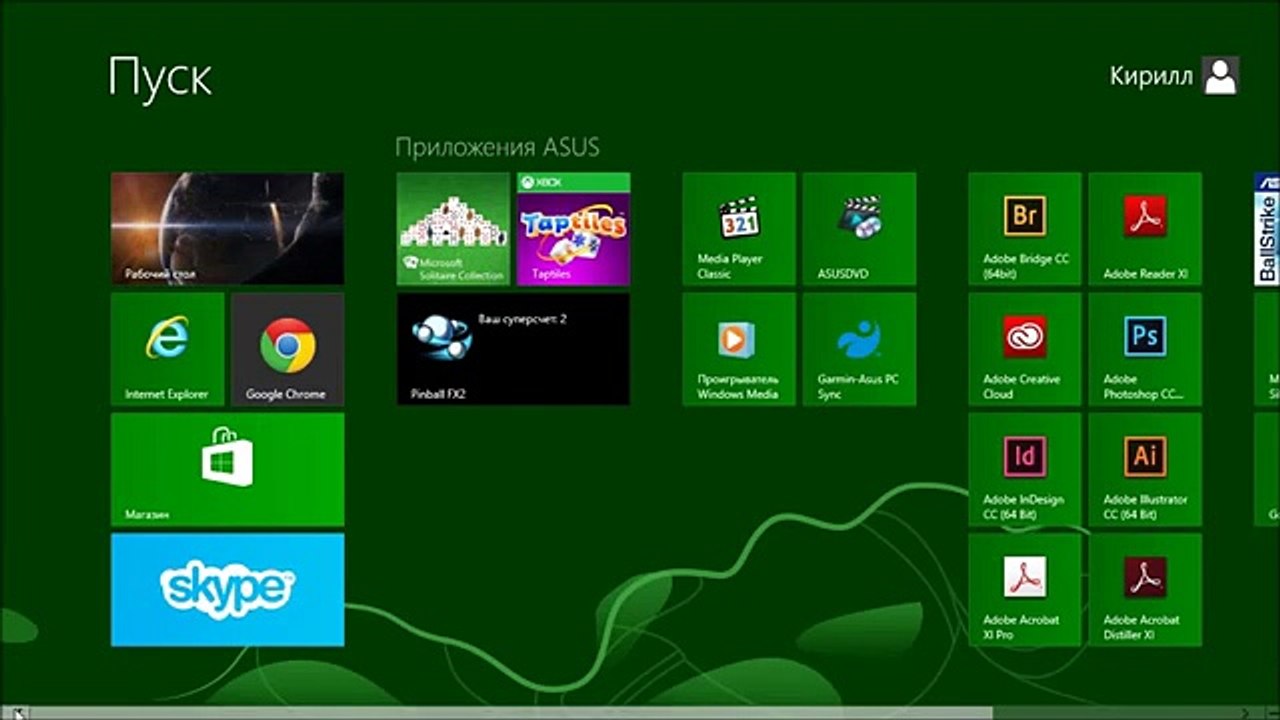Open Проигрыватель Windows Media tile
1280x720 pixels.
point(739,348)
